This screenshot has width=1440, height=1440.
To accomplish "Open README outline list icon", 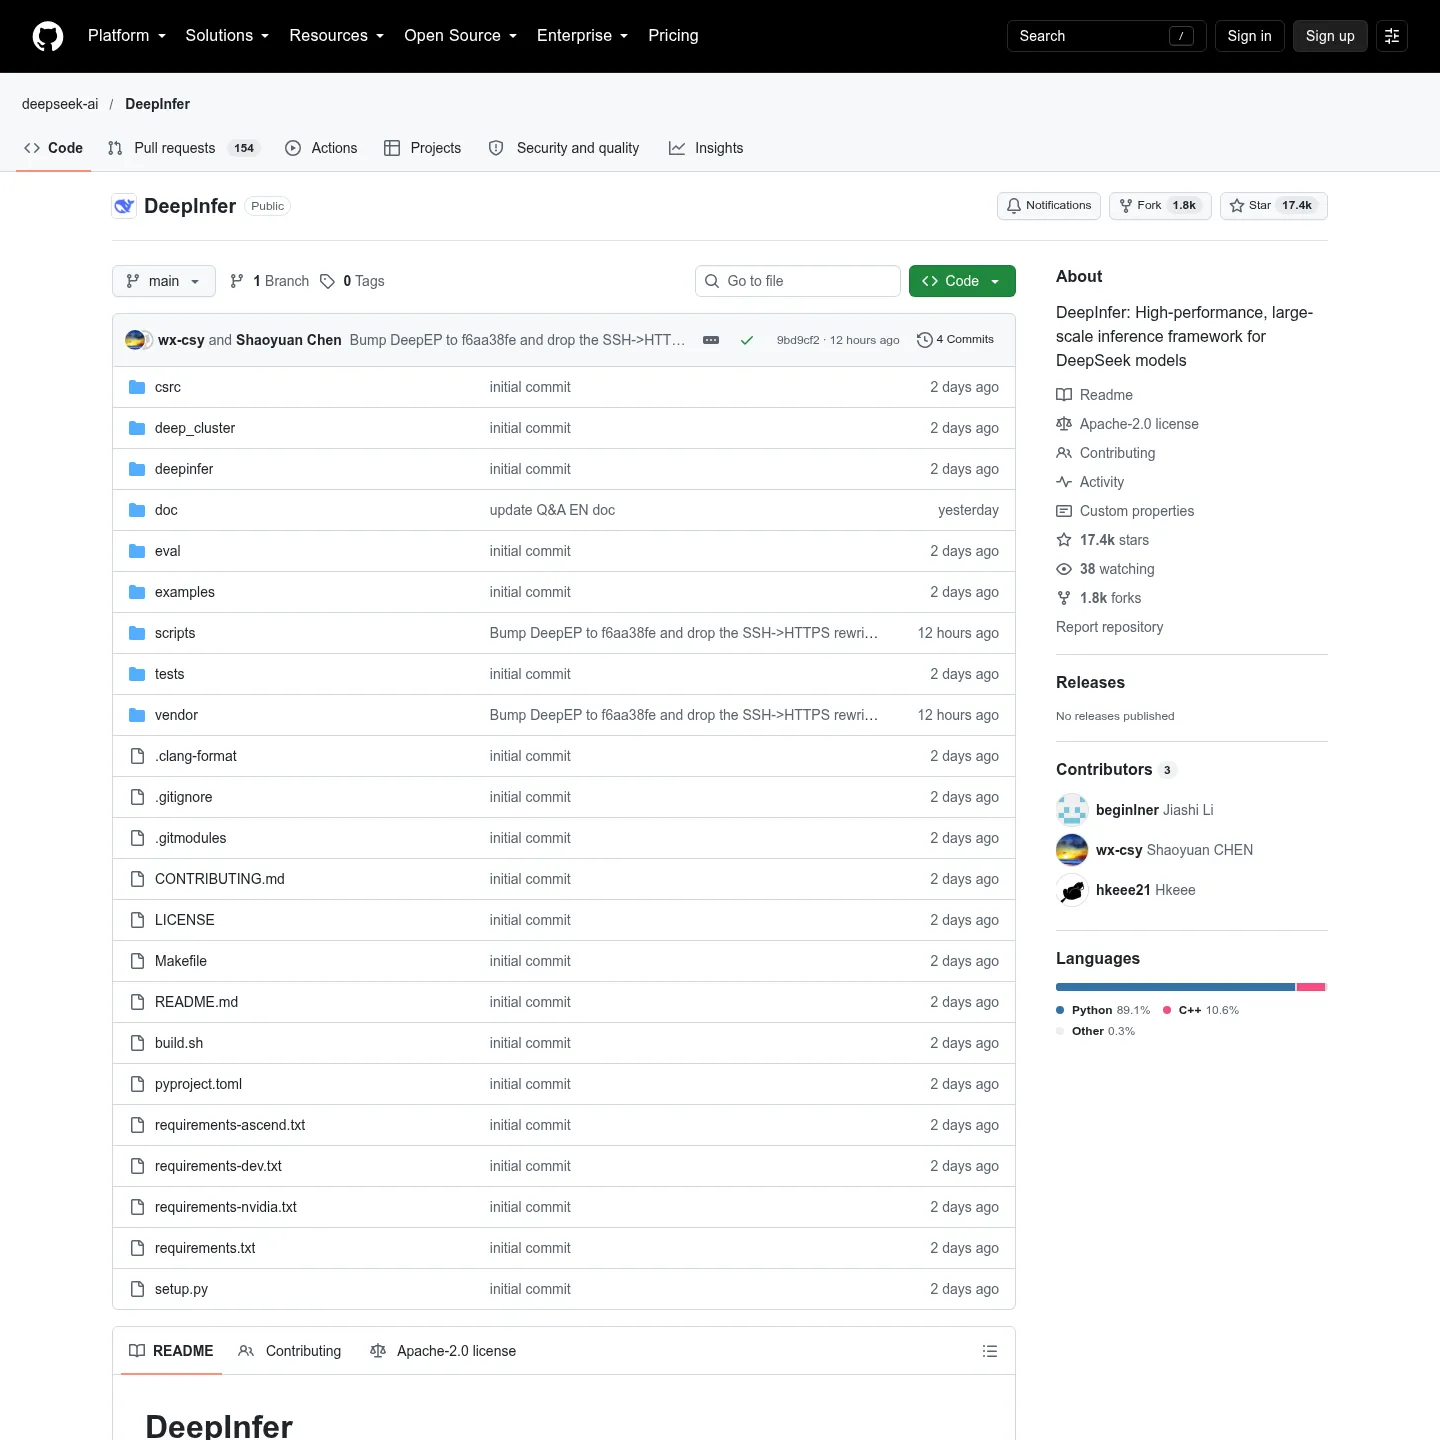I will click(x=990, y=1351).
